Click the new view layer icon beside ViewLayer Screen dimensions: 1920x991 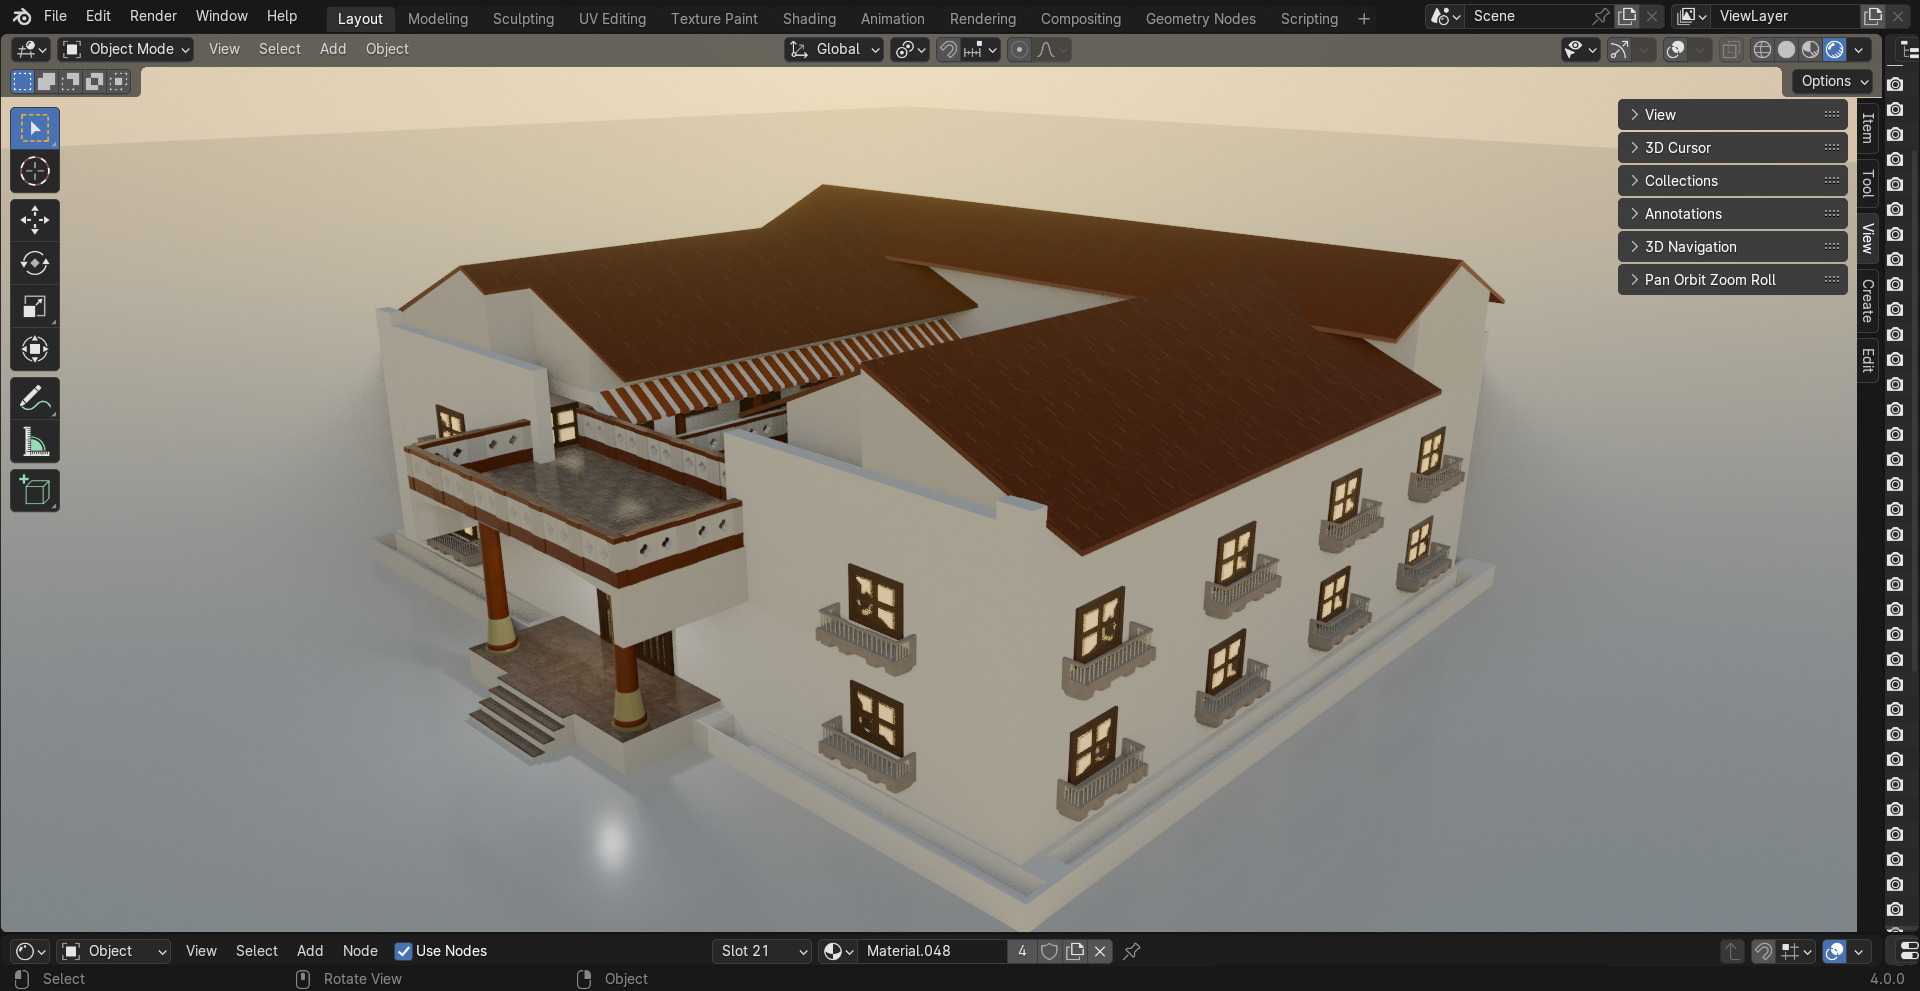point(1873,16)
